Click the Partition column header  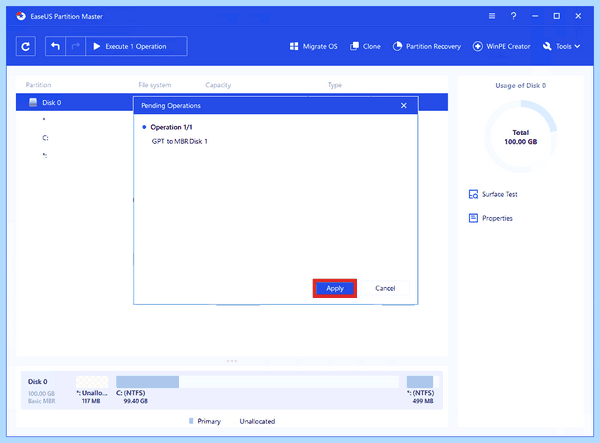tap(38, 85)
